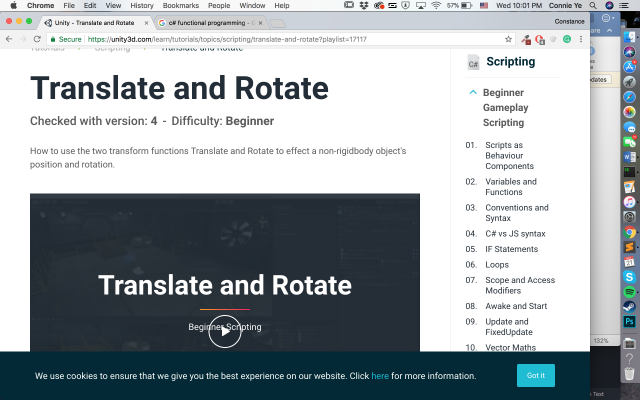Bookmark this page with the star
Screen dimensions: 640x400
508,39
